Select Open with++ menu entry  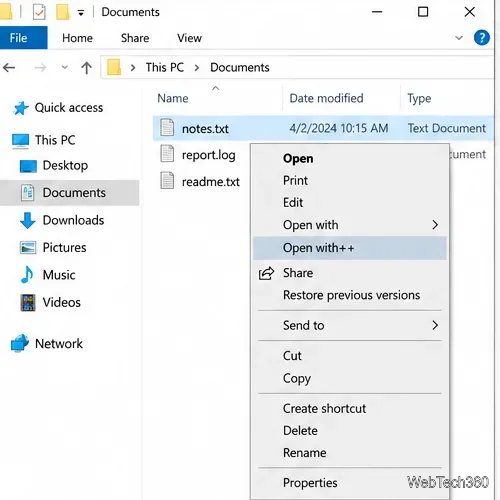[350, 248]
